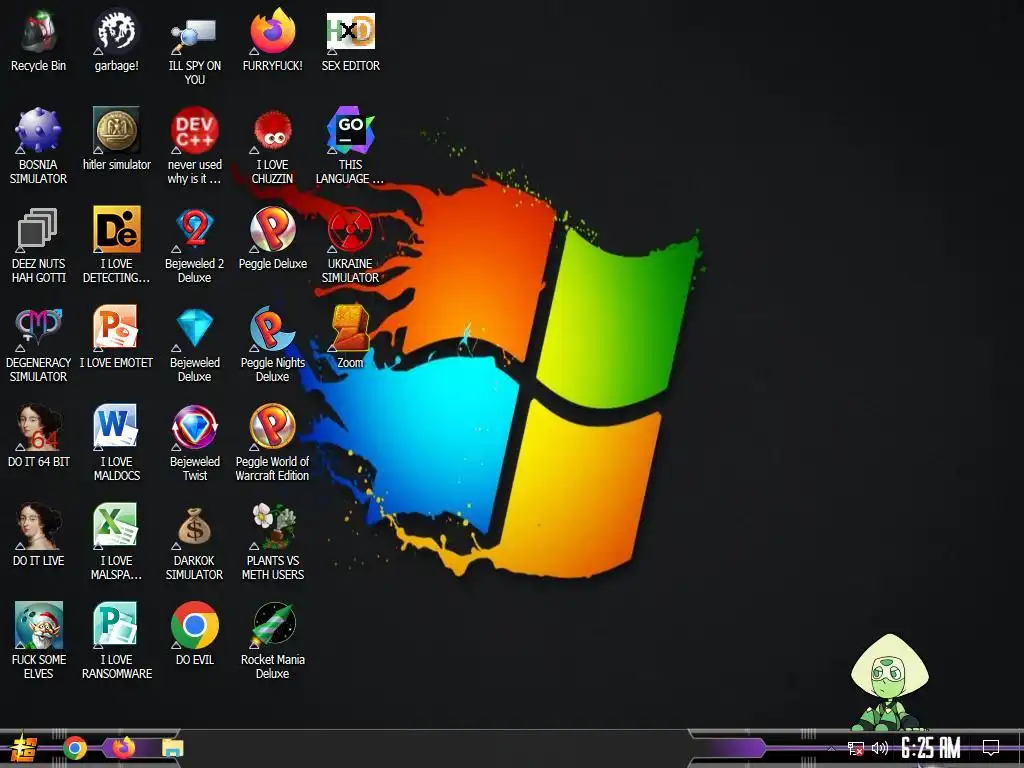Viewport: 1024px width, 768px height.
Task: Show hidden system tray icons
Action: click(x=831, y=748)
